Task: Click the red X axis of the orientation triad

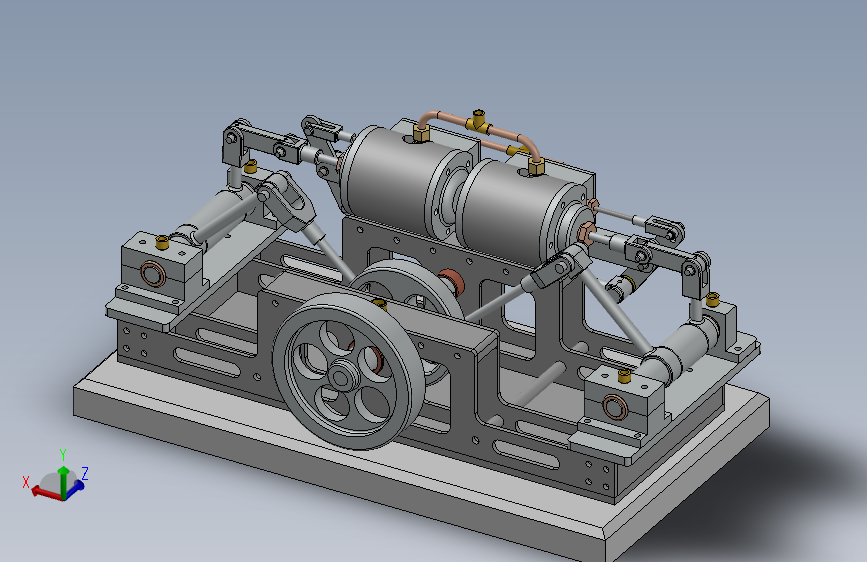Action: coord(46,492)
